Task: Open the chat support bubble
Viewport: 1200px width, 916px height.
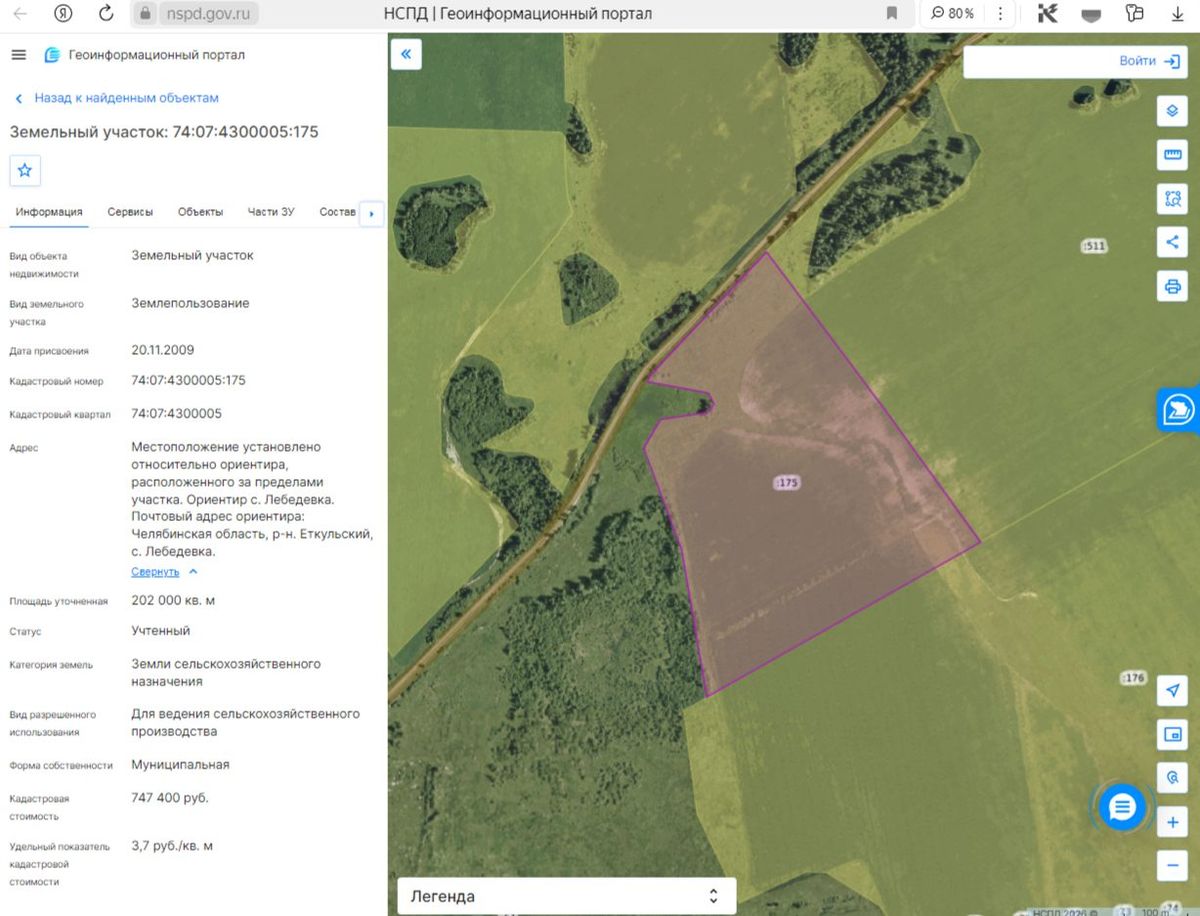Action: [x=1123, y=808]
